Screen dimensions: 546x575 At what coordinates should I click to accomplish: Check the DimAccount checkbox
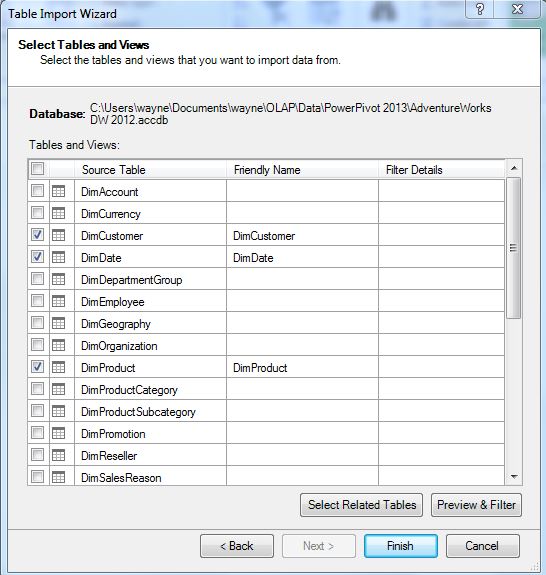click(x=37, y=191)
